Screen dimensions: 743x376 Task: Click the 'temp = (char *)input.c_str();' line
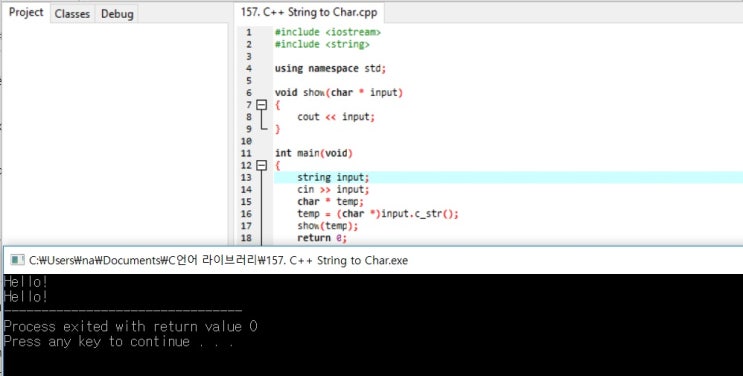click(378, 214)
